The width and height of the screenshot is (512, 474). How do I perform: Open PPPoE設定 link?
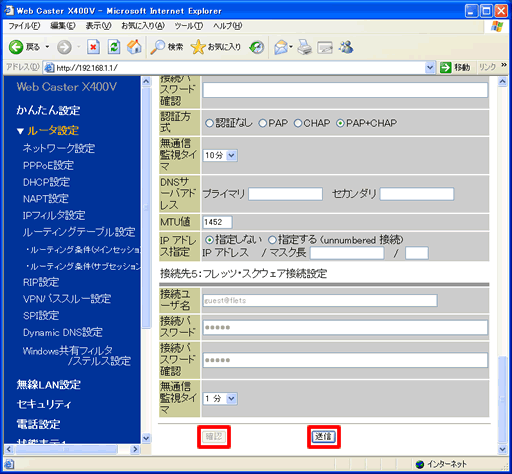pyautogui.click(x=48, y=165)
